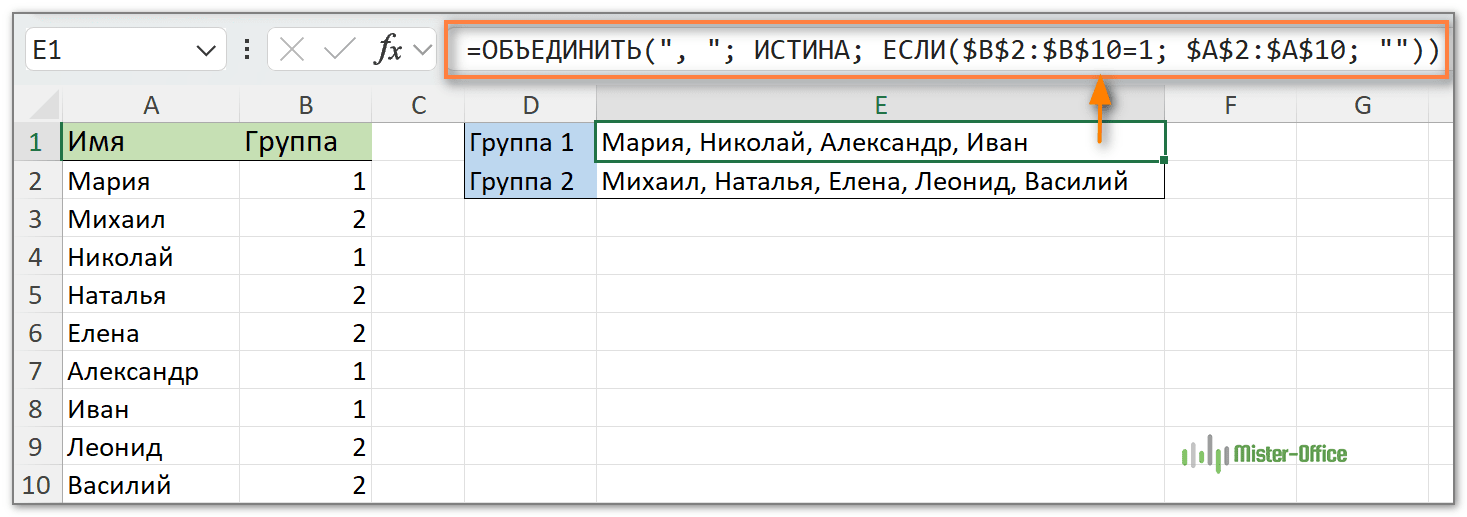Select column G header

click(1363, 105)
